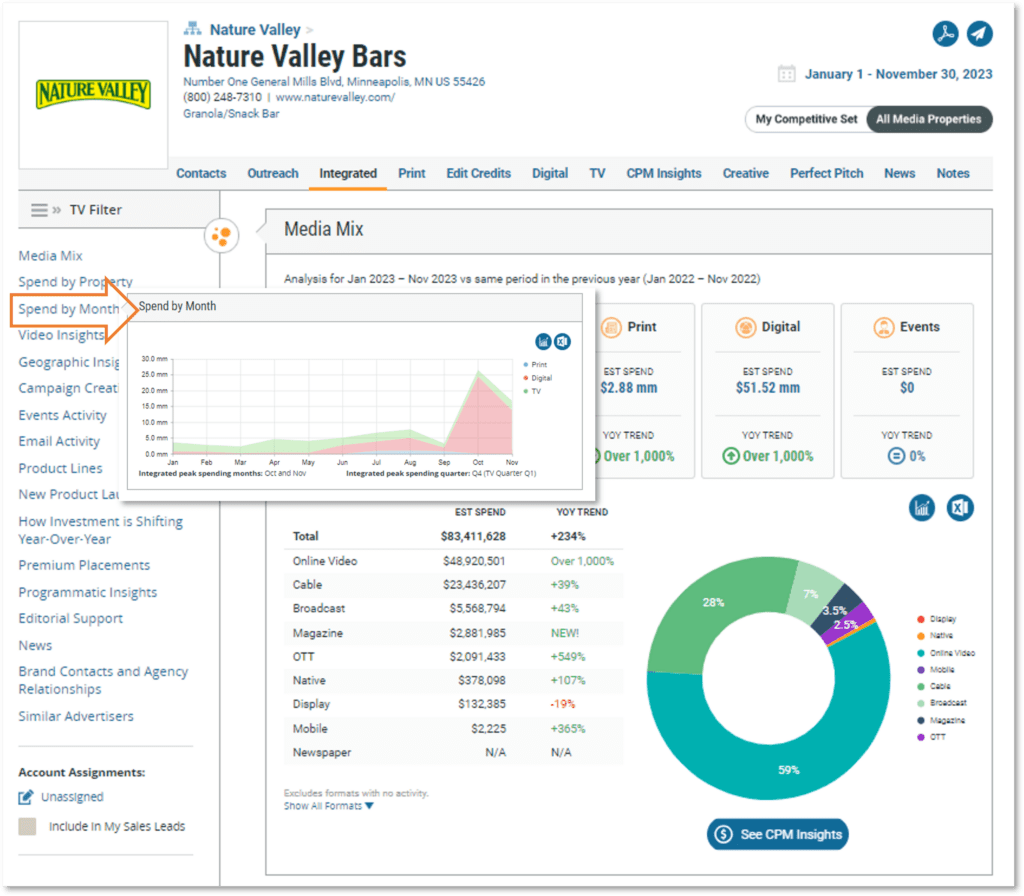Click Magazine NEW! trend value
Screen dimensions: 1024x896
point(564,633)
